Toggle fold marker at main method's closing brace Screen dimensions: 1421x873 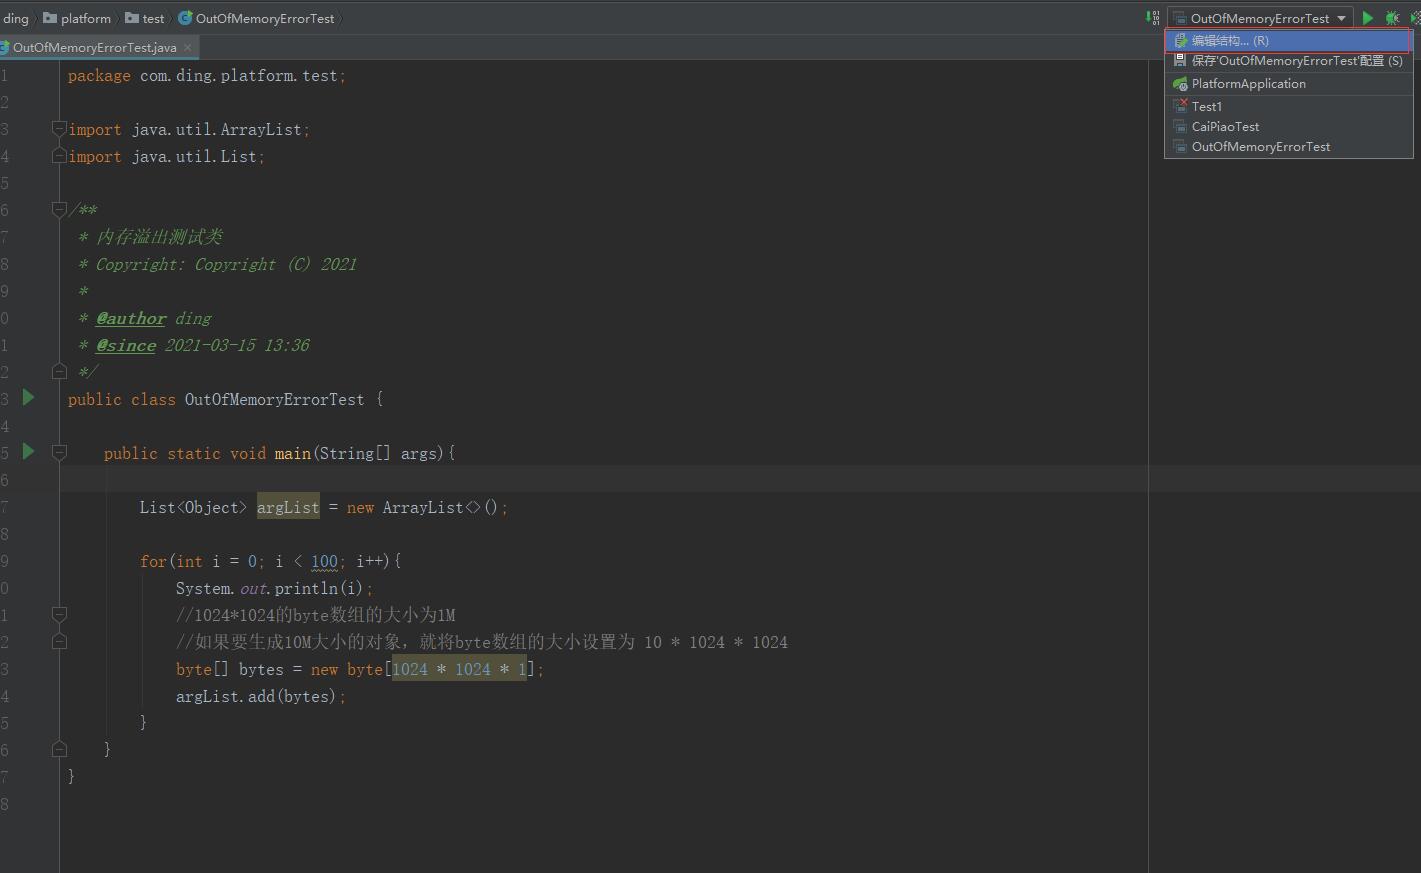click(x=59, y=749)
